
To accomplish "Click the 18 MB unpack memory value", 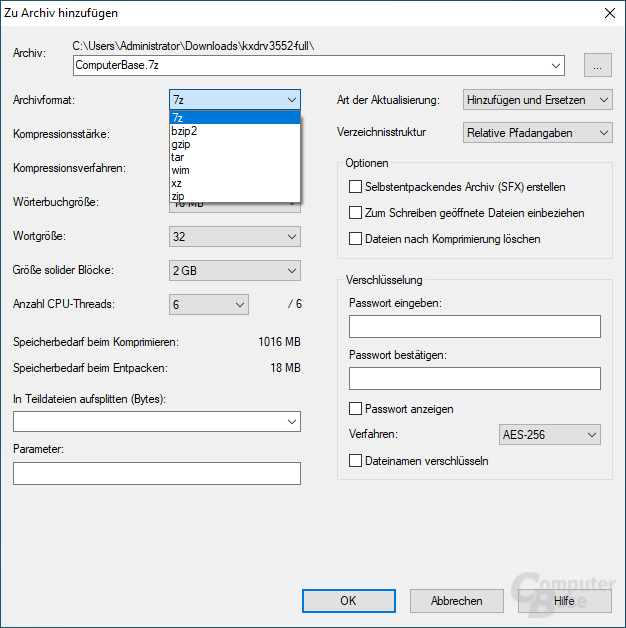I will (285, 368).
